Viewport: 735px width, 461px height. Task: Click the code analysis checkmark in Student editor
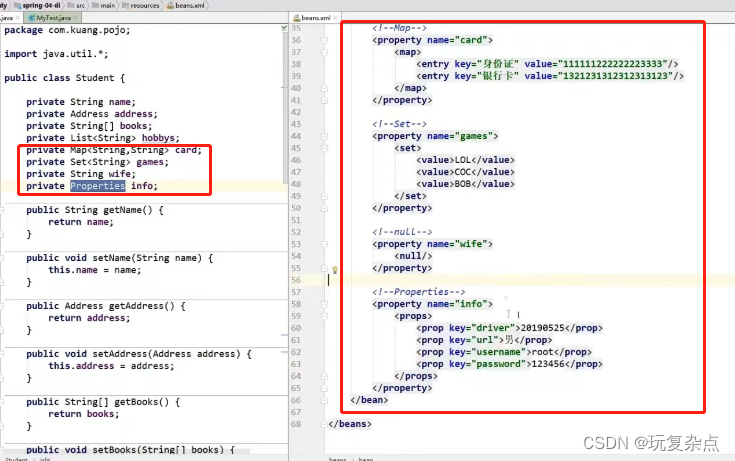284,29
